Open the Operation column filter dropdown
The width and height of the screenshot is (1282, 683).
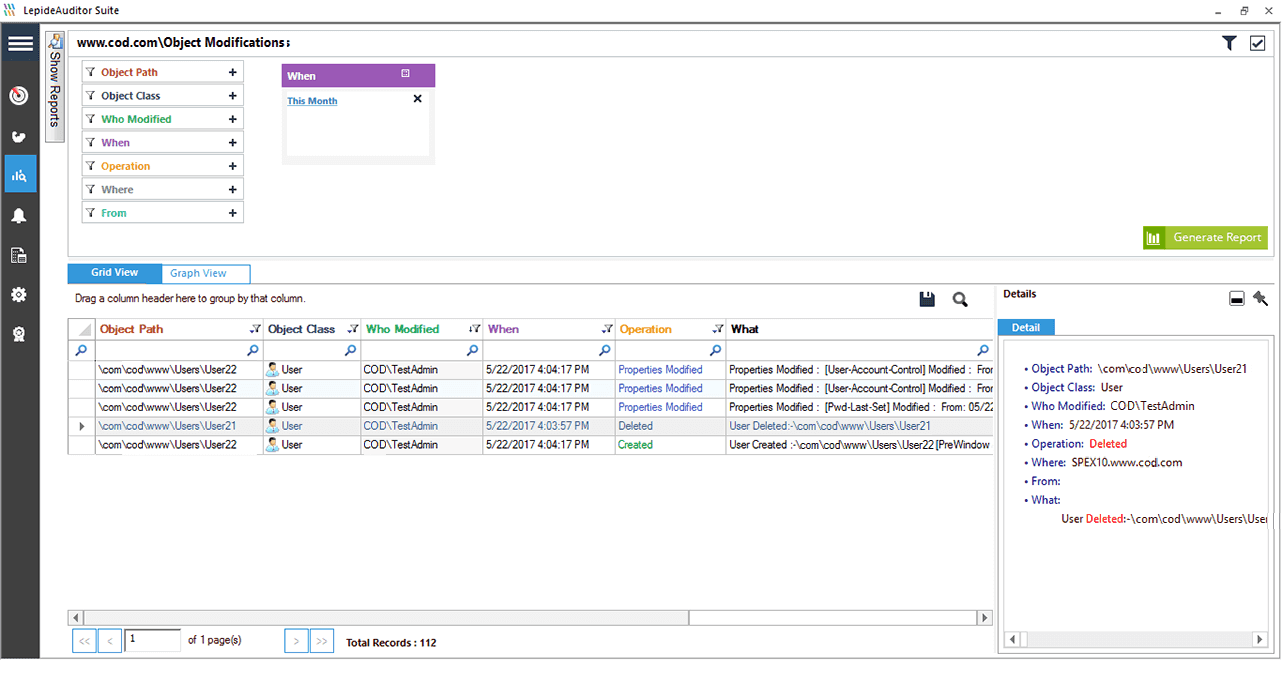[x=717, y=329]
